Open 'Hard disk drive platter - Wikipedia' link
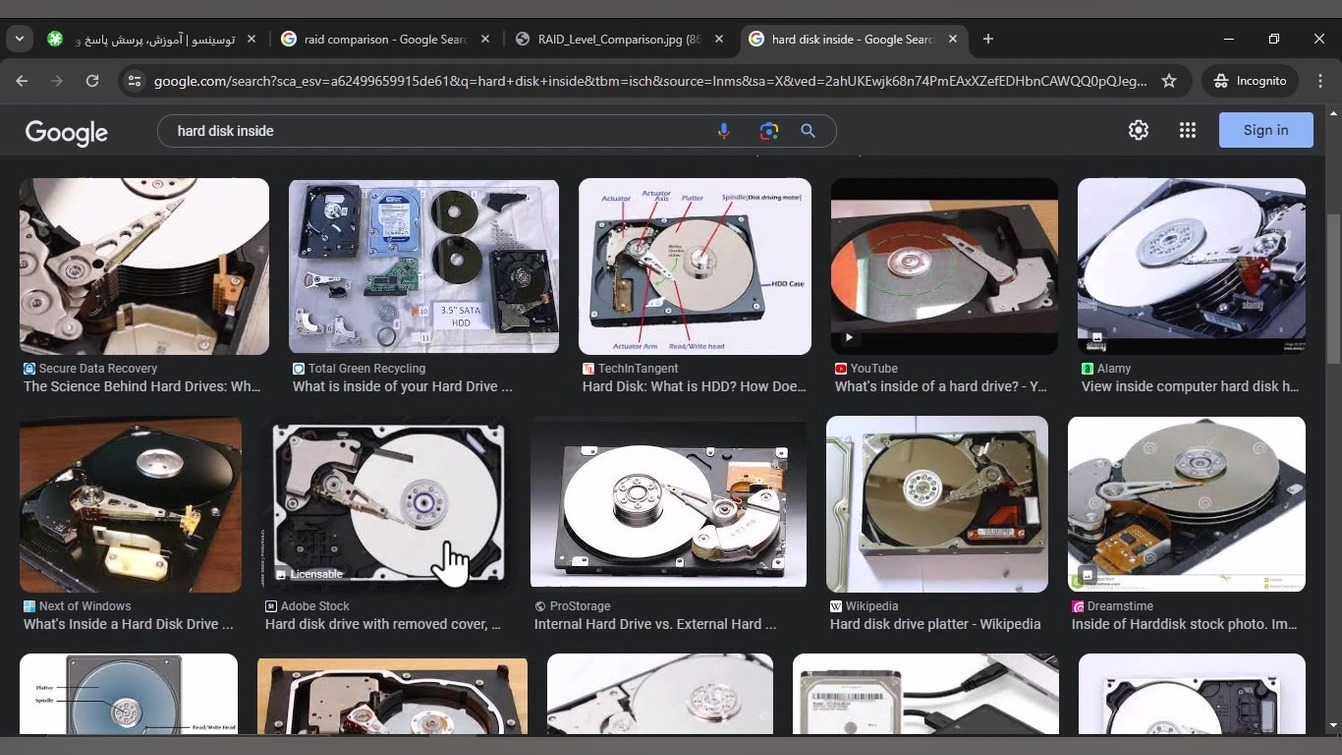The width and height of the screenshot is (1342, 755). point(935,625)
